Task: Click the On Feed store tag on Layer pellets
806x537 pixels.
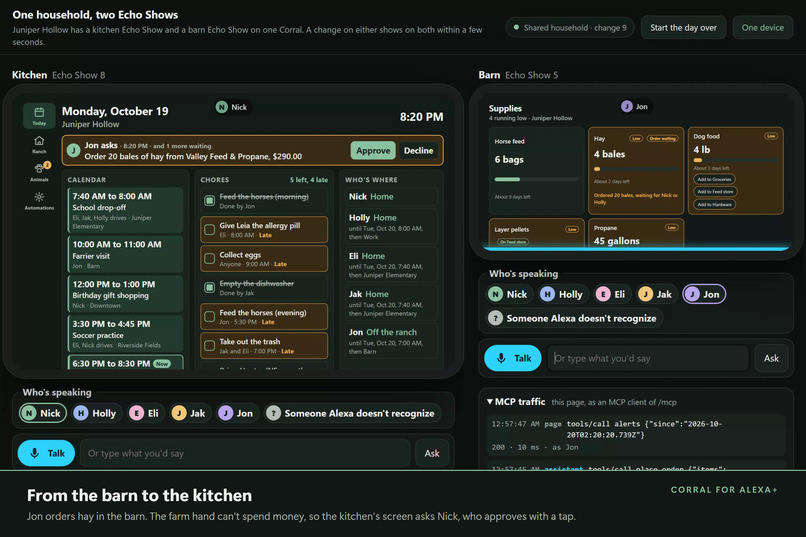Action: pyautogui.click(x=512, y=242)
